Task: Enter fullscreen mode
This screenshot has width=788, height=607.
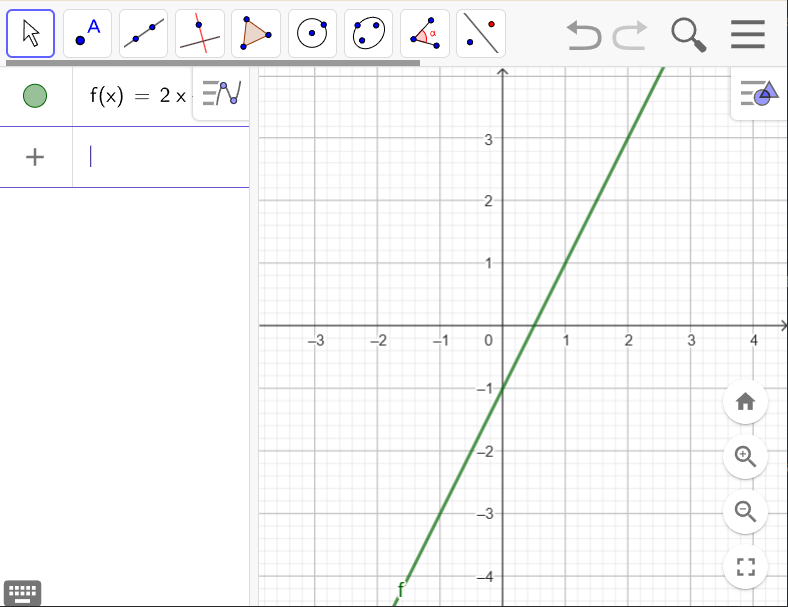Action: tap(744, 568)
